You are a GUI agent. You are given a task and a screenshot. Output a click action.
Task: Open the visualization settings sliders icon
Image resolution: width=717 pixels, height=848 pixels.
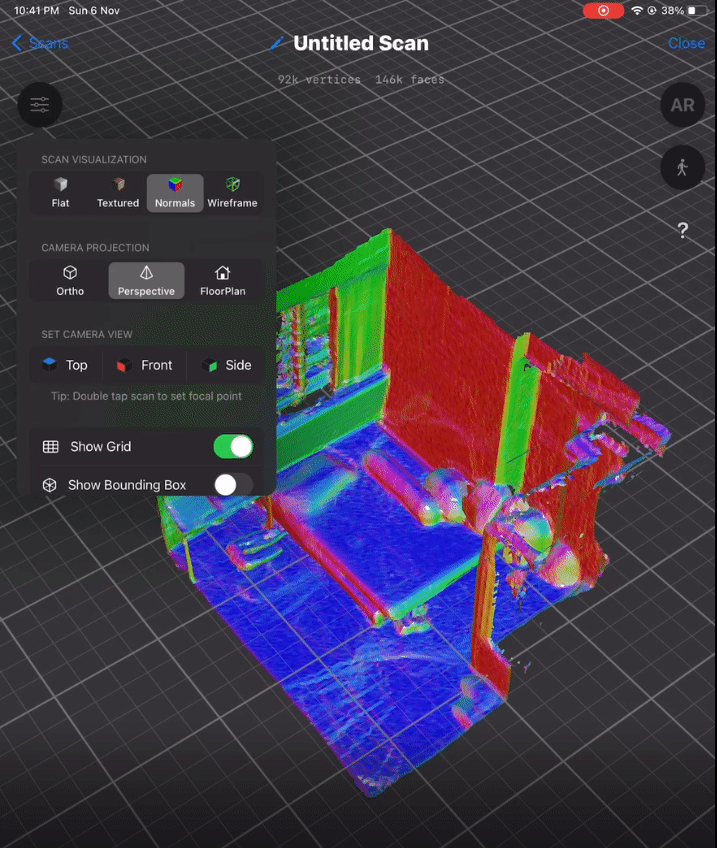click(40, 105)
